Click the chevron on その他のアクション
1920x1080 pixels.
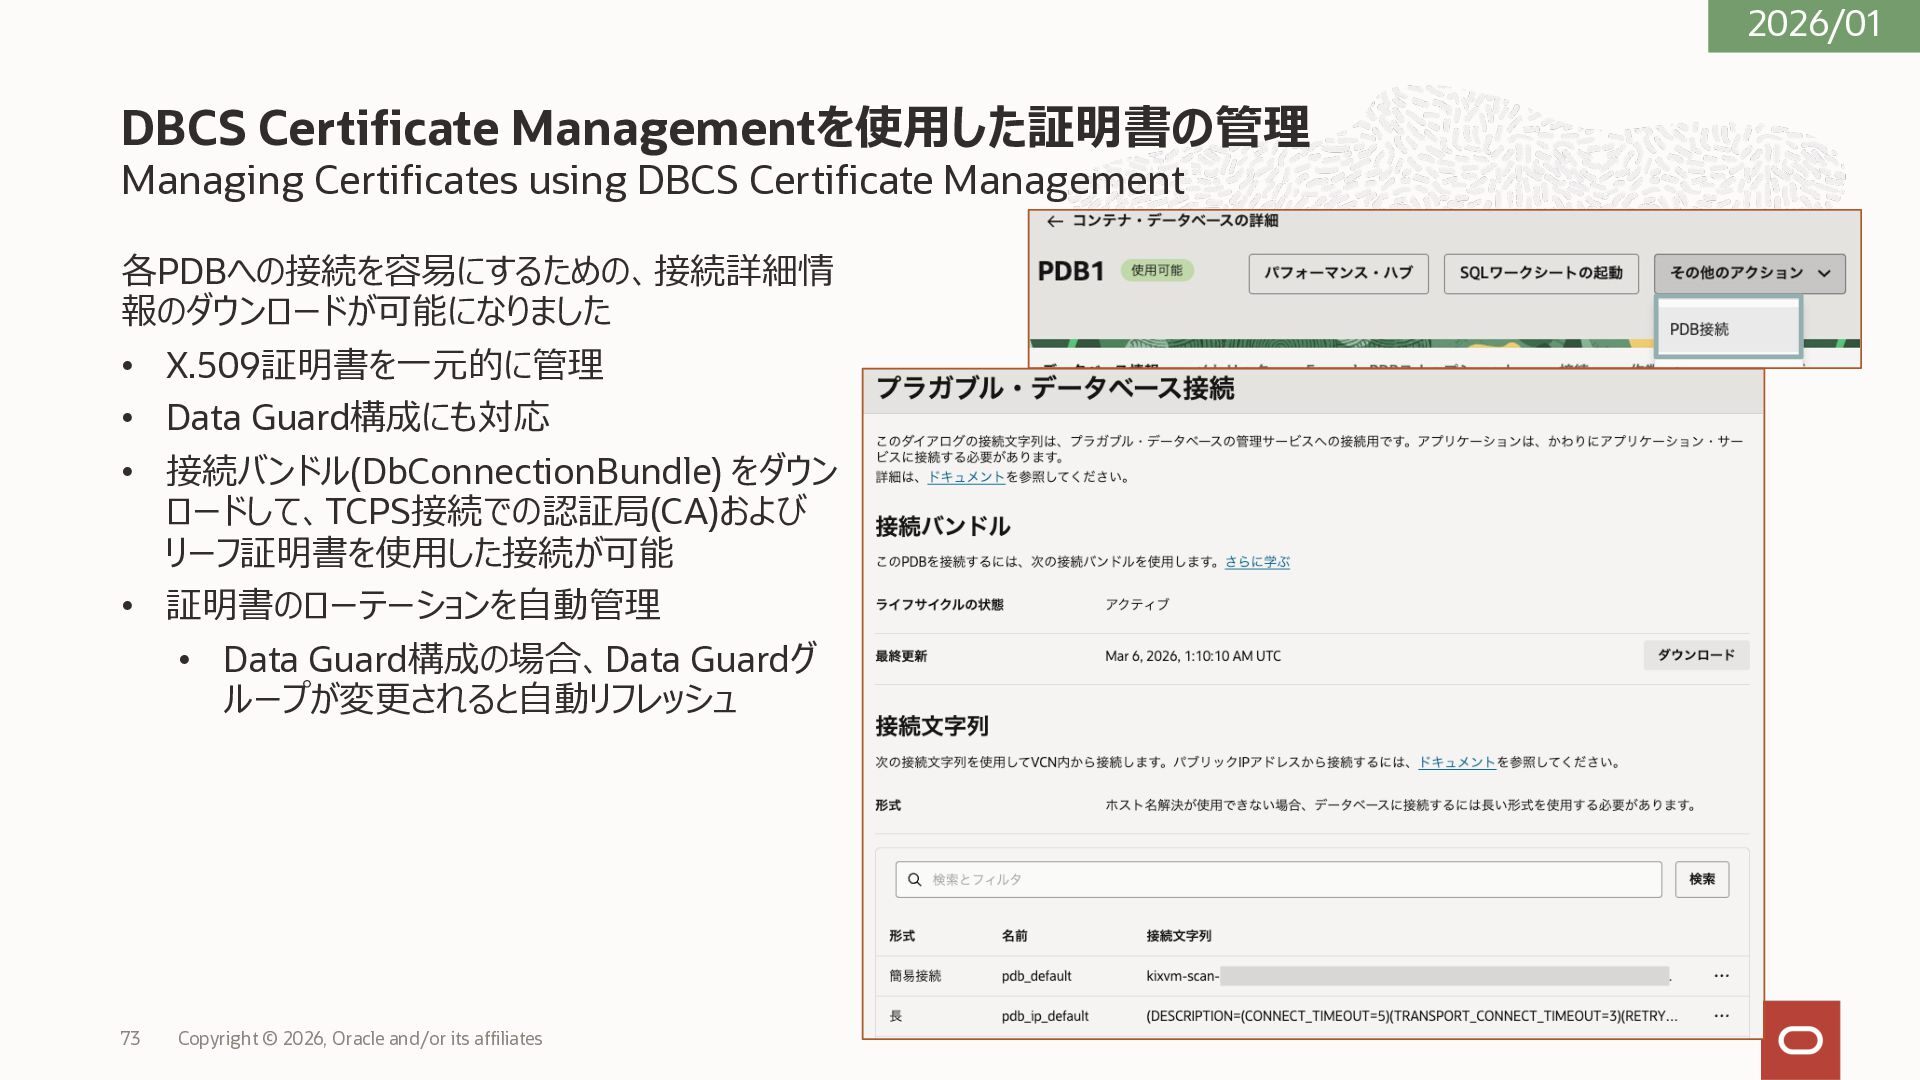coord(1824,273)
